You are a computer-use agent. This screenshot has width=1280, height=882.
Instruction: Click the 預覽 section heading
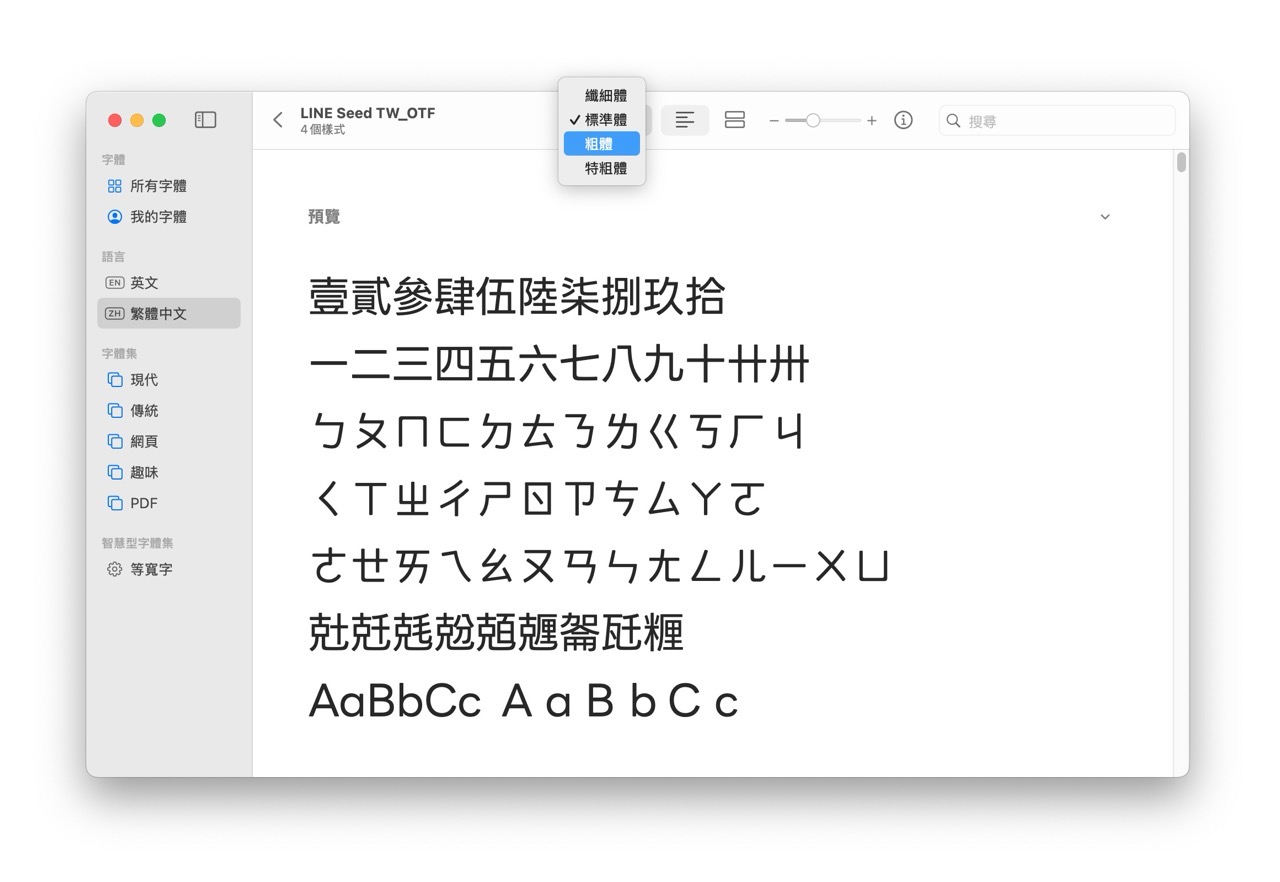coord(324,217)
